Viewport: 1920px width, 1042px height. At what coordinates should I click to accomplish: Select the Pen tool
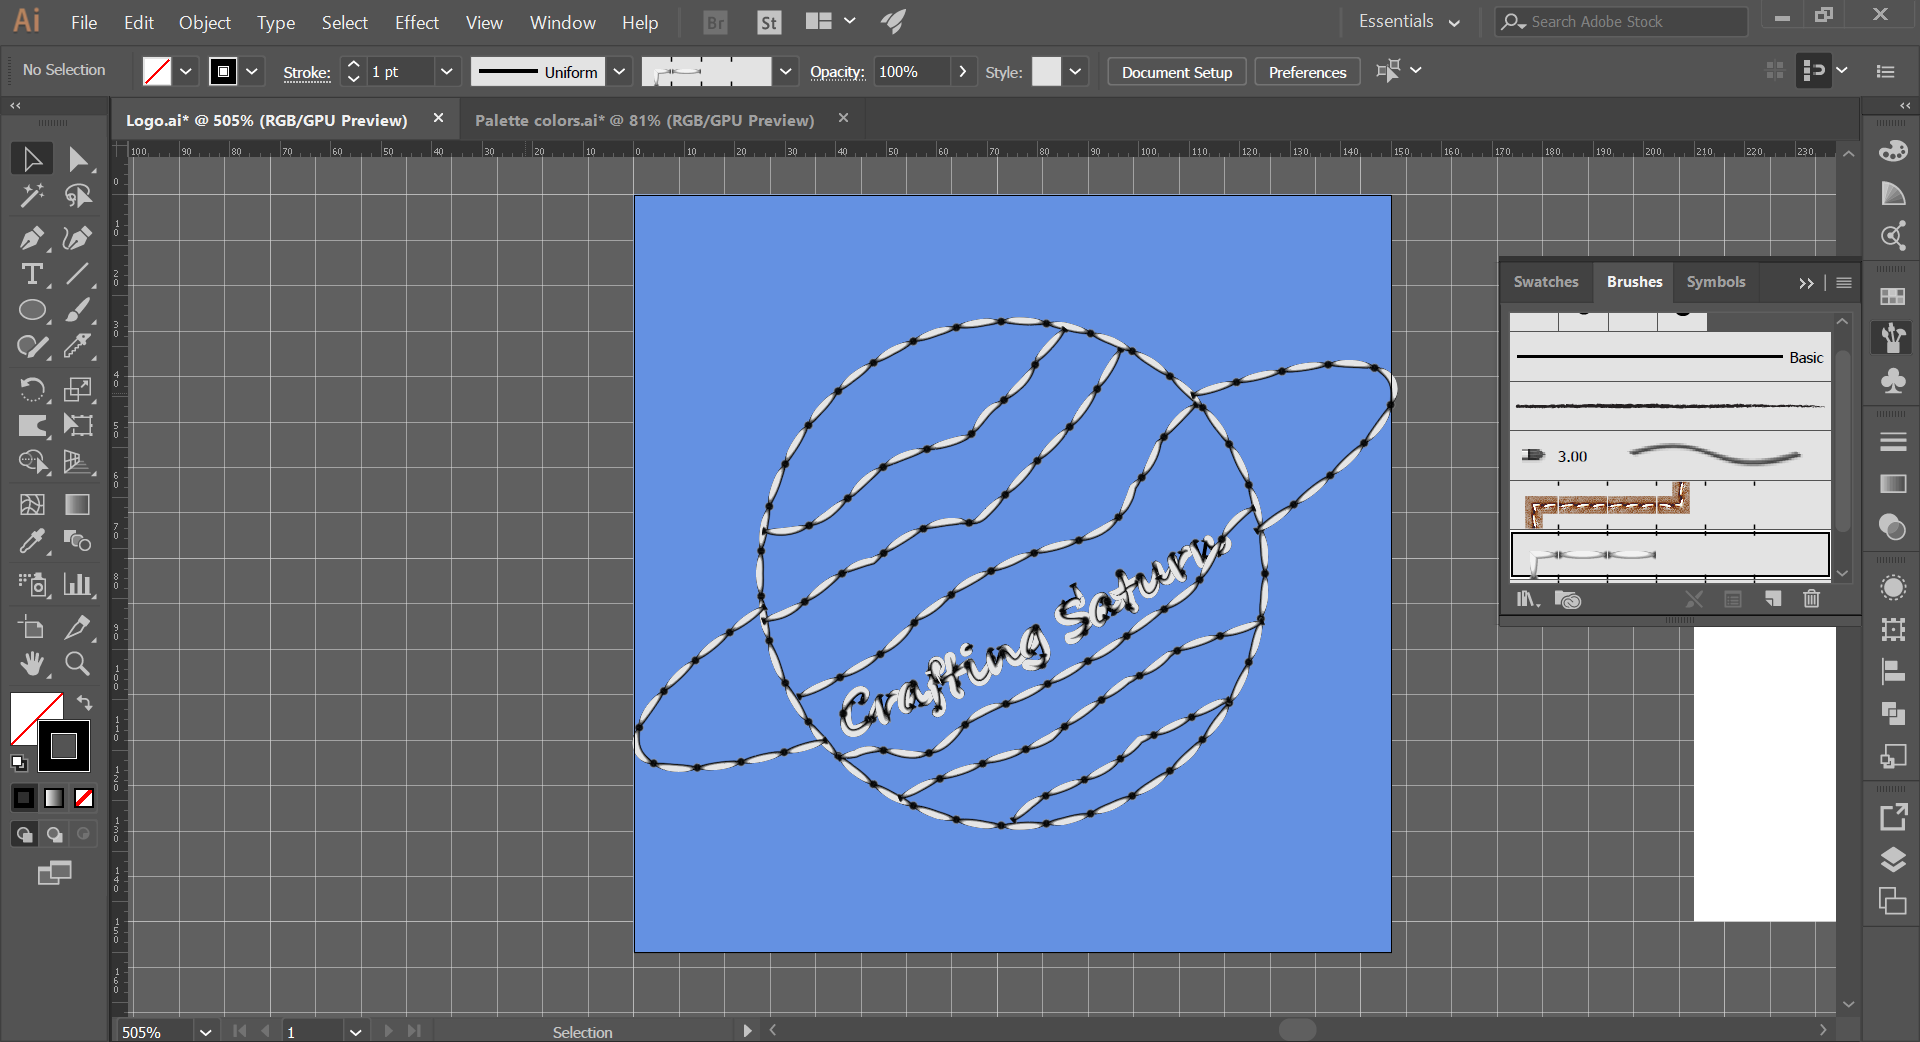click(32, 238)
